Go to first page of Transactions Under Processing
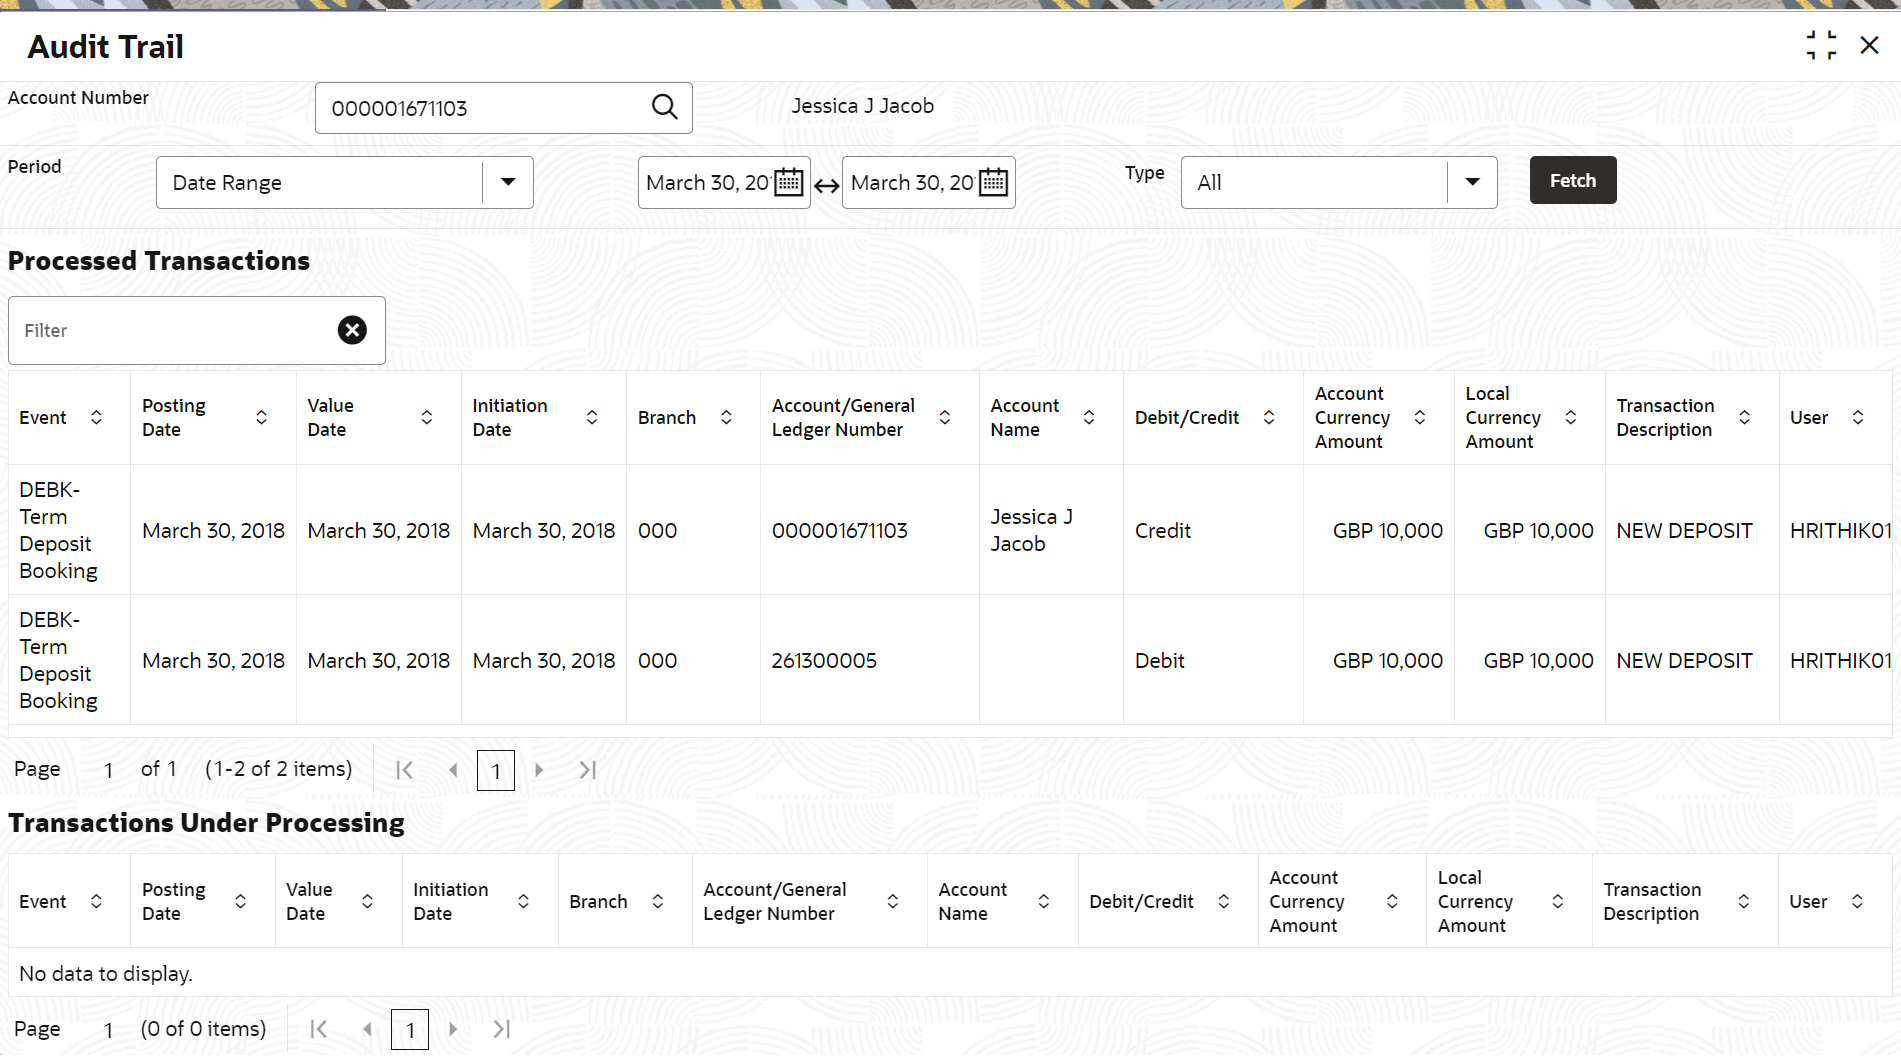 pyautogui.click(x=318, y=1029)
